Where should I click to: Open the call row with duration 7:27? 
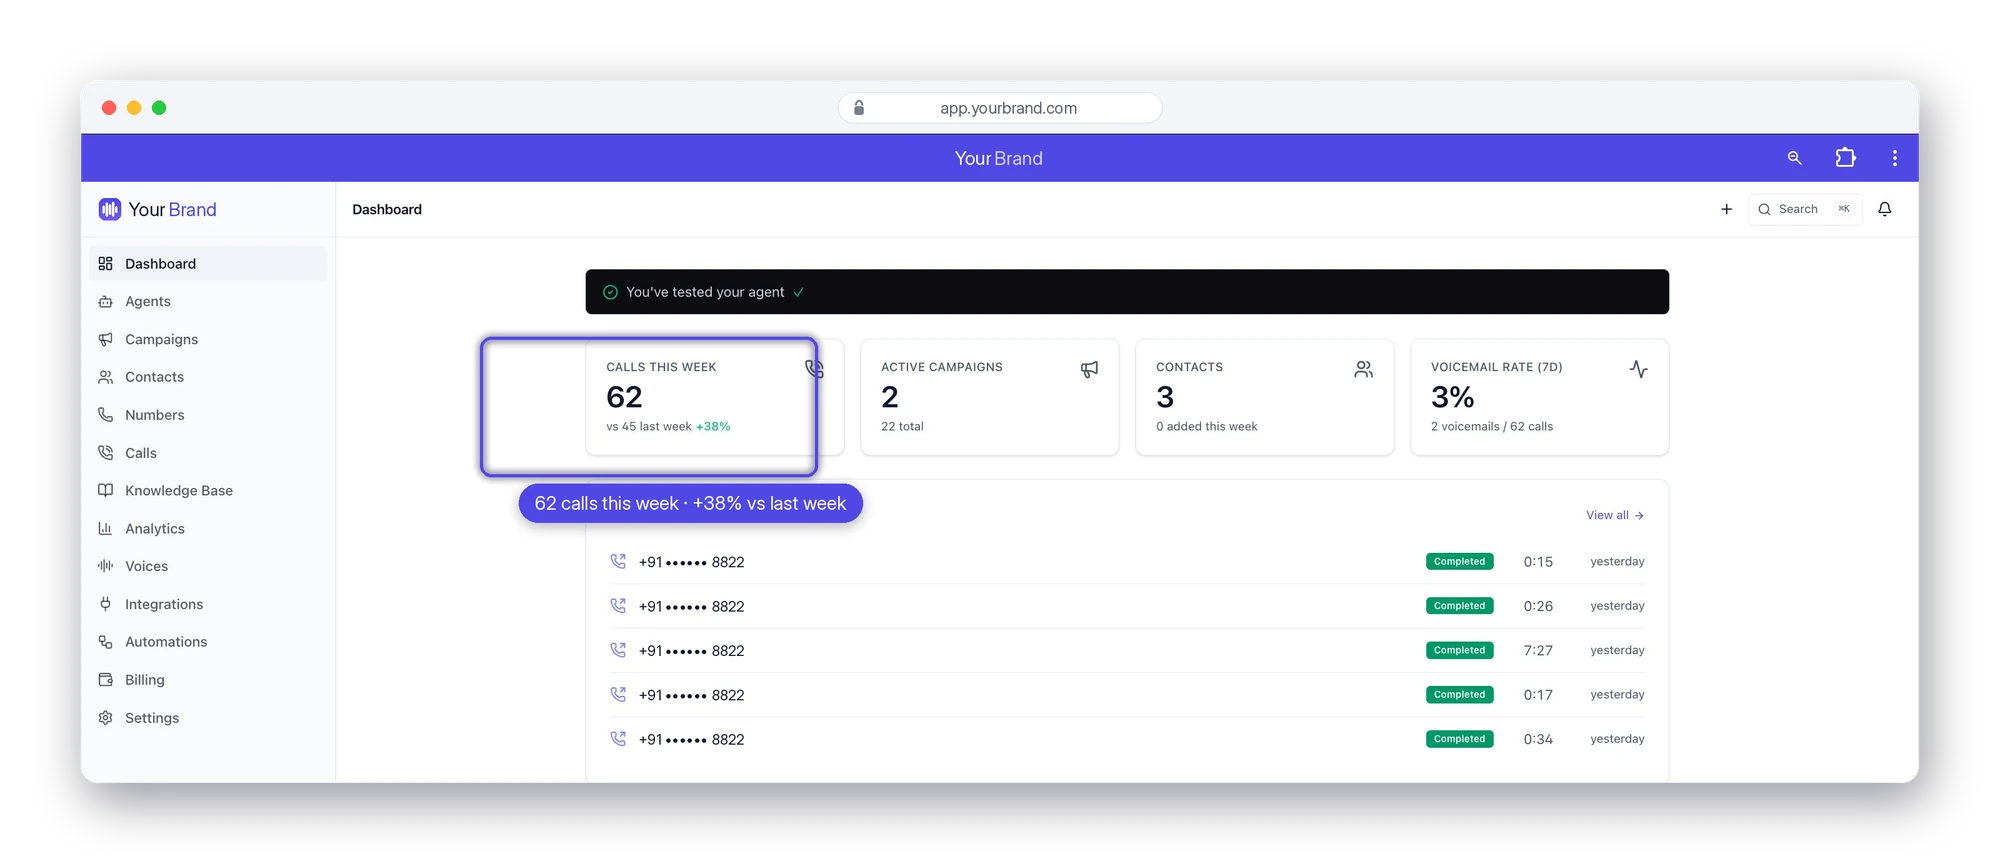(1127, 650)
